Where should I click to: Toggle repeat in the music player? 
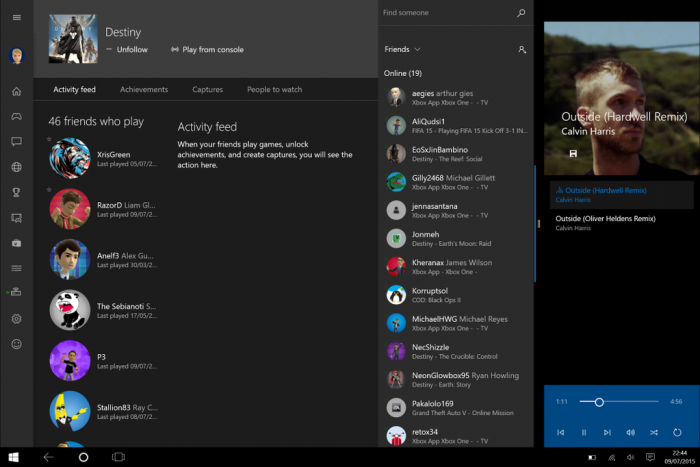678,432
